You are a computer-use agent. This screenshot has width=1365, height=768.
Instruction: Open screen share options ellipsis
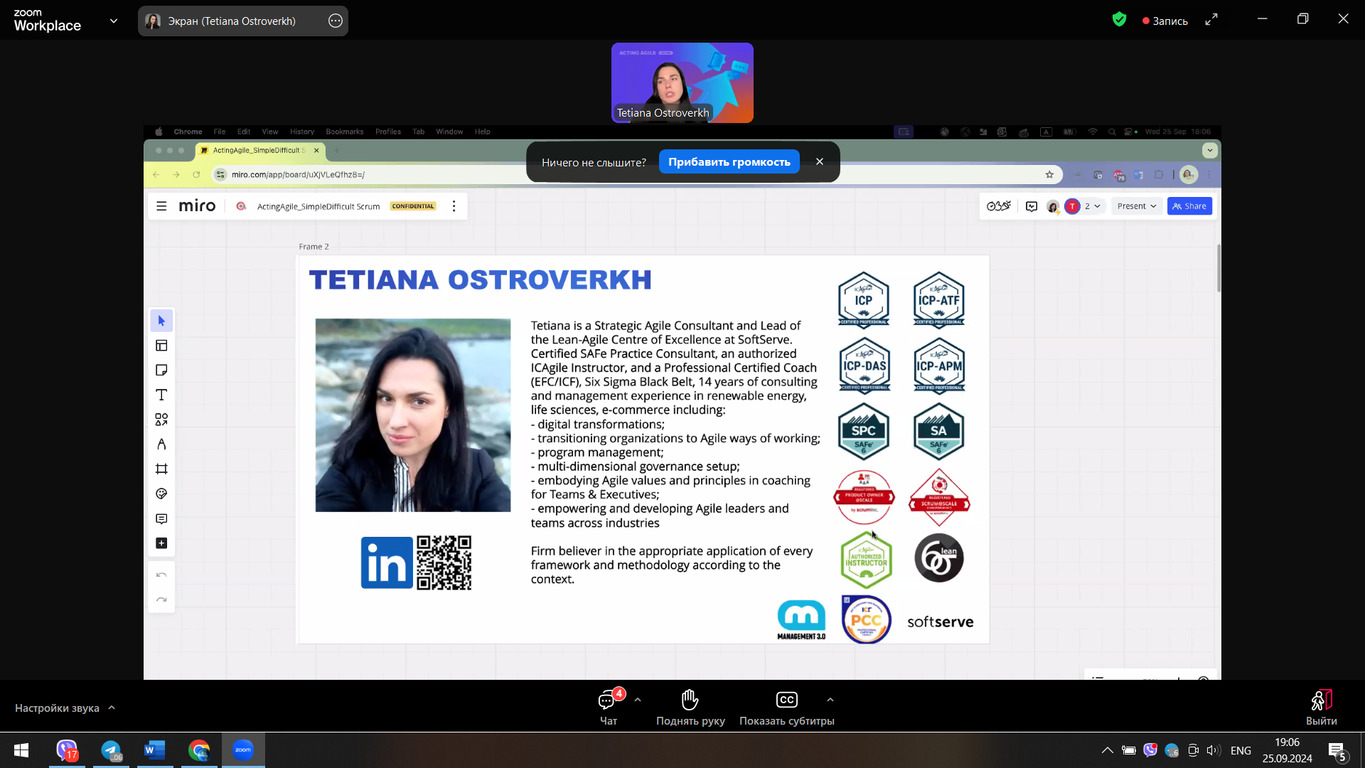(x=335, y=20)
